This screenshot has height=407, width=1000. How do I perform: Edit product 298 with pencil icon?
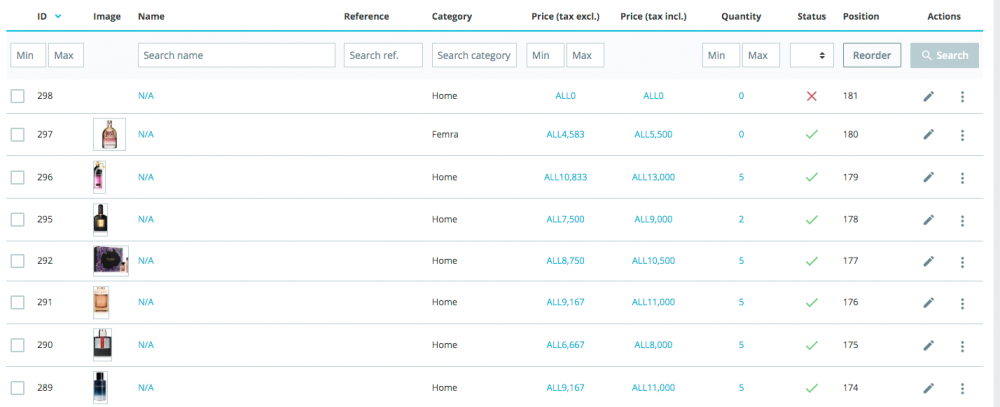pos(928,96)
